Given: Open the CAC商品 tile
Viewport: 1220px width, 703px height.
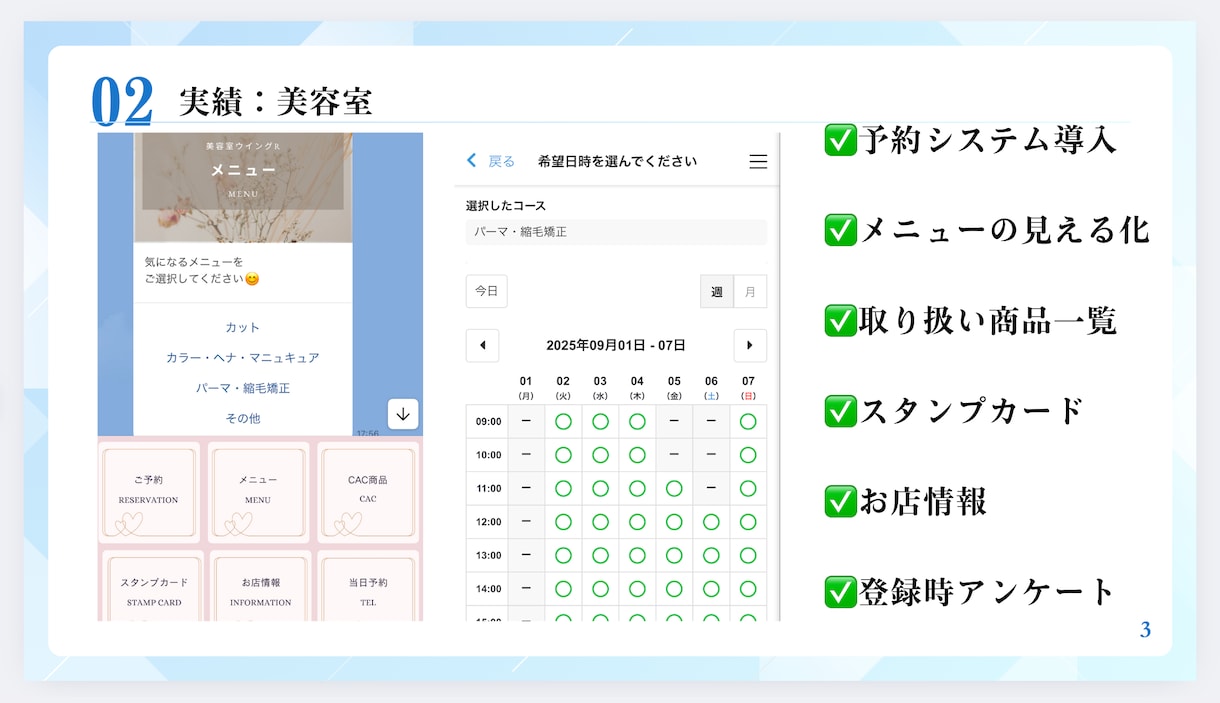Looking at the screenshot, I should coord(368,492).
